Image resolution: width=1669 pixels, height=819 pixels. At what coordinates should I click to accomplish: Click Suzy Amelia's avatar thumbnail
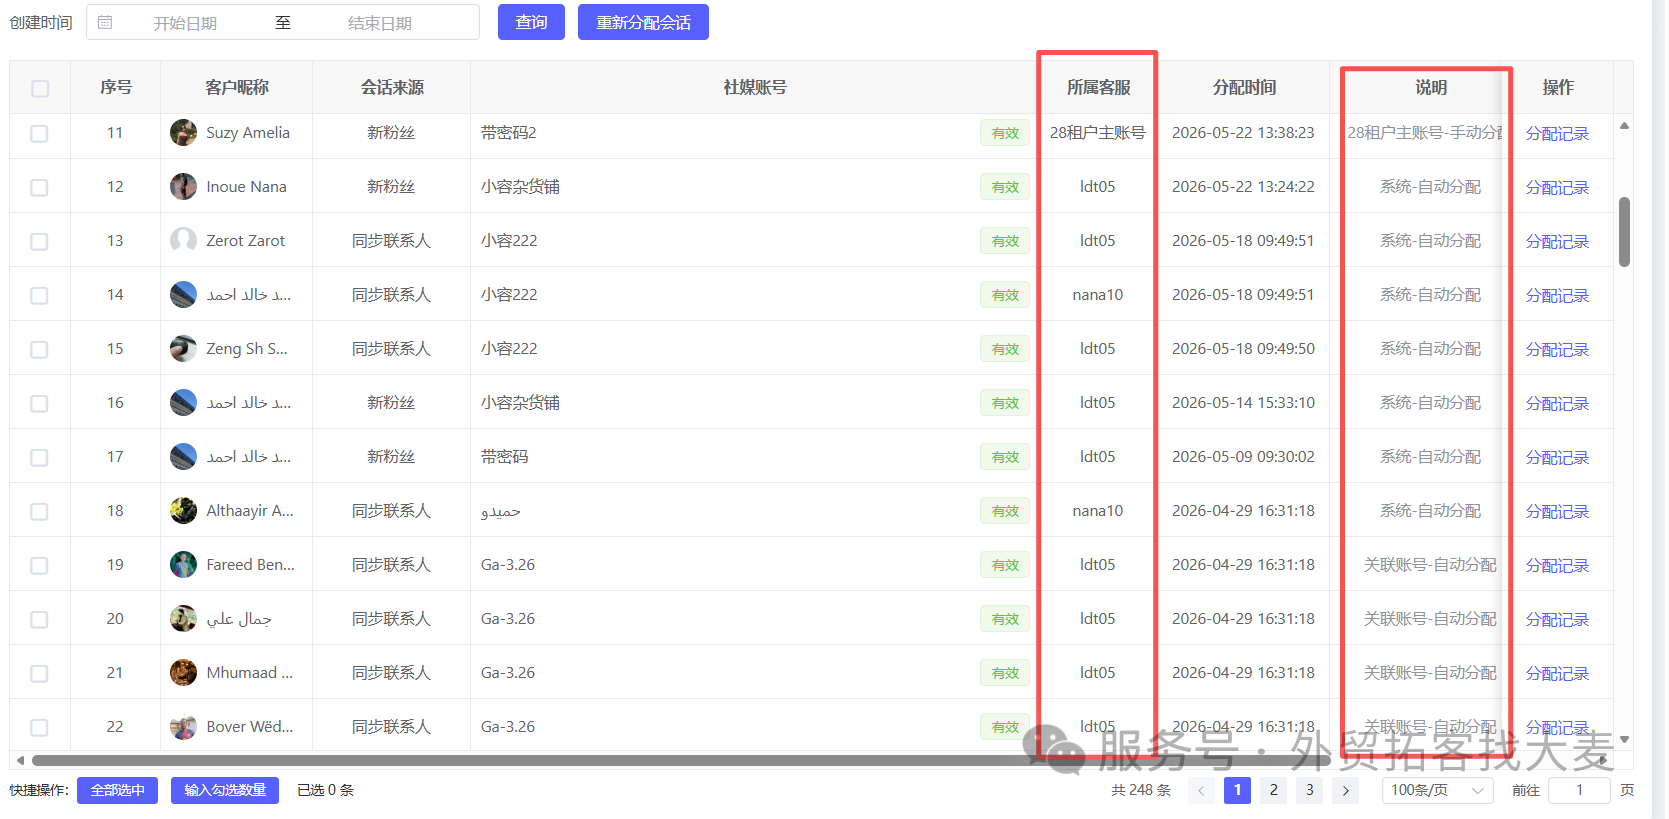point(183,132)
